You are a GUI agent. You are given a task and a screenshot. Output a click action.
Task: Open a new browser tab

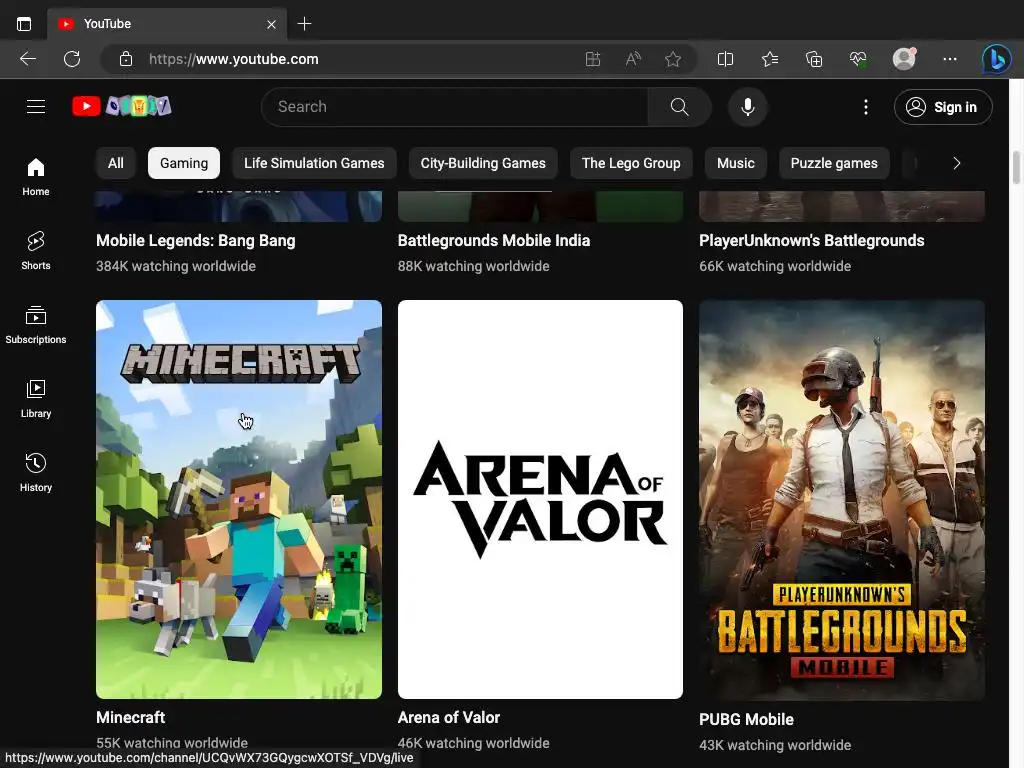pyautogui.click(x=304, y=24)
